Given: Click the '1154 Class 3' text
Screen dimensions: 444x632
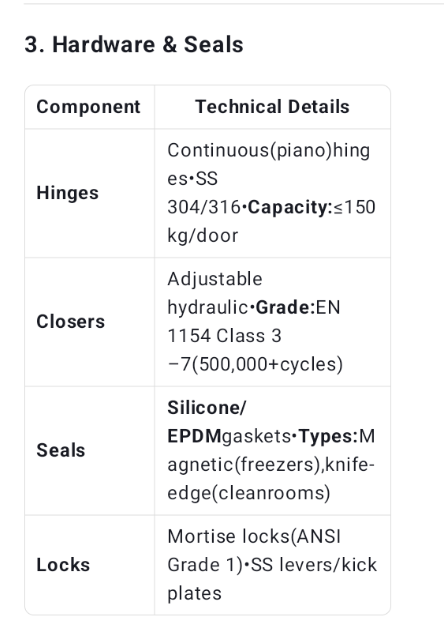Looking at the screenshot, I should click(224, 336).
